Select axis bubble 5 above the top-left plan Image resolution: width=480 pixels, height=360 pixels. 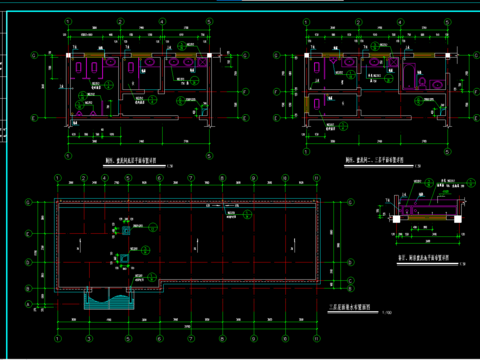209,22
